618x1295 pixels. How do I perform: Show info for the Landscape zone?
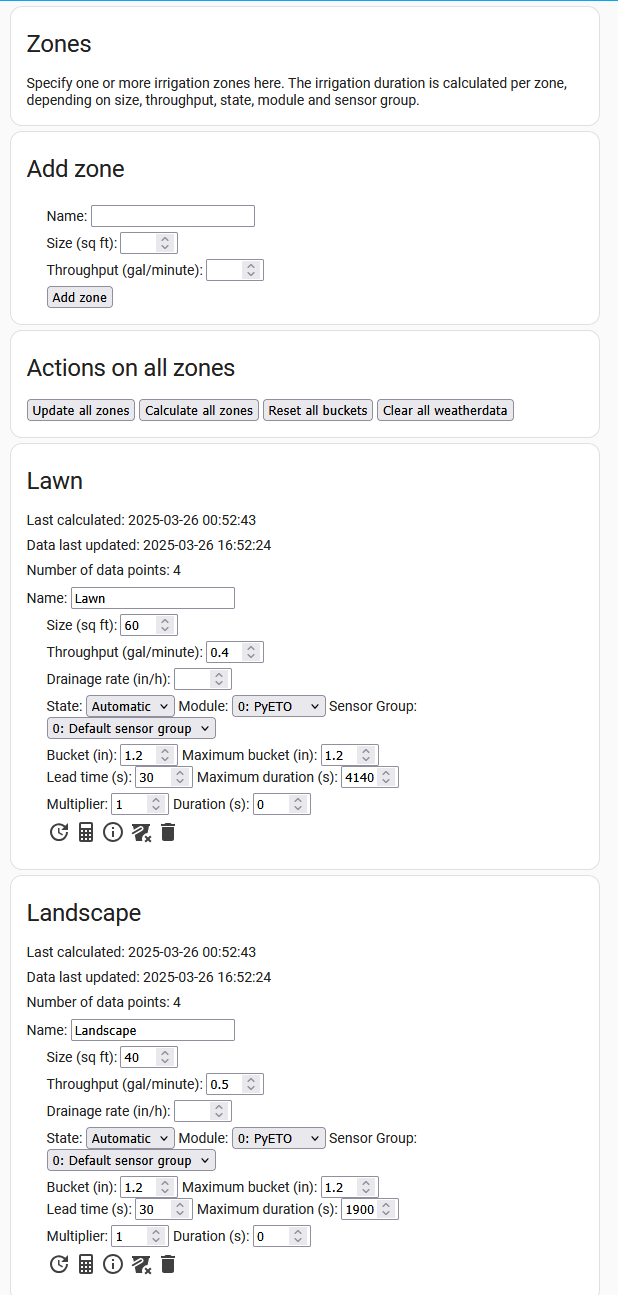coord(113,1264)
